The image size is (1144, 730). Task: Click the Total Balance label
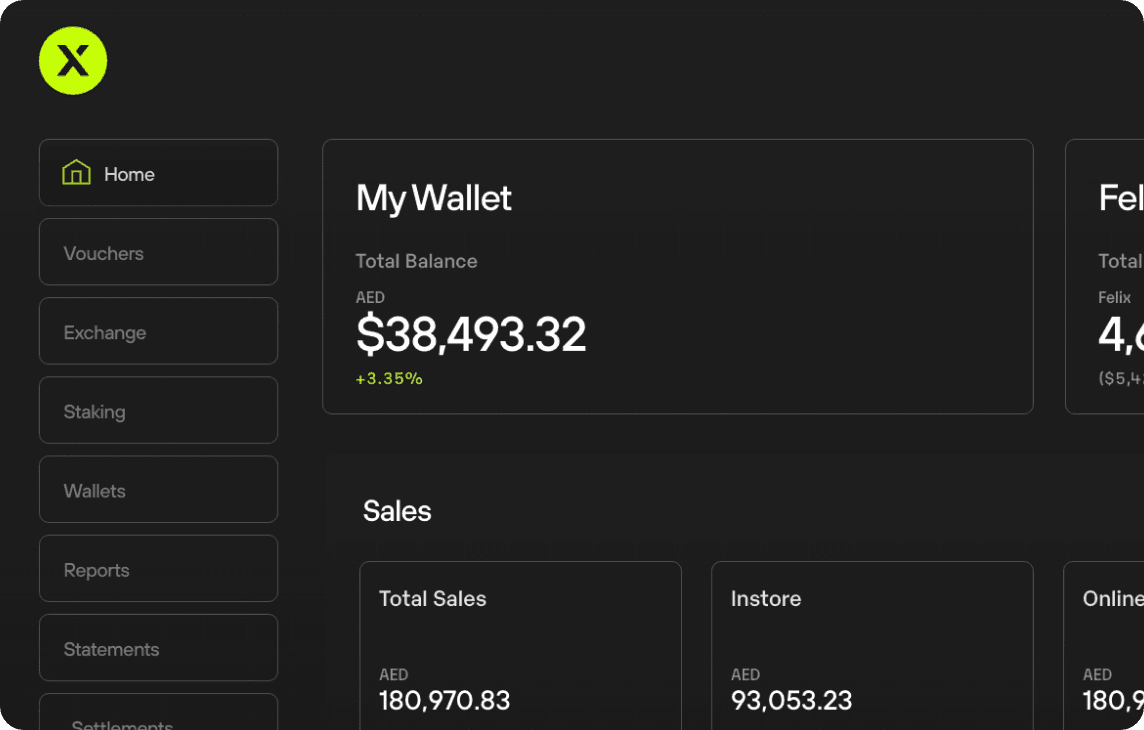416,261
